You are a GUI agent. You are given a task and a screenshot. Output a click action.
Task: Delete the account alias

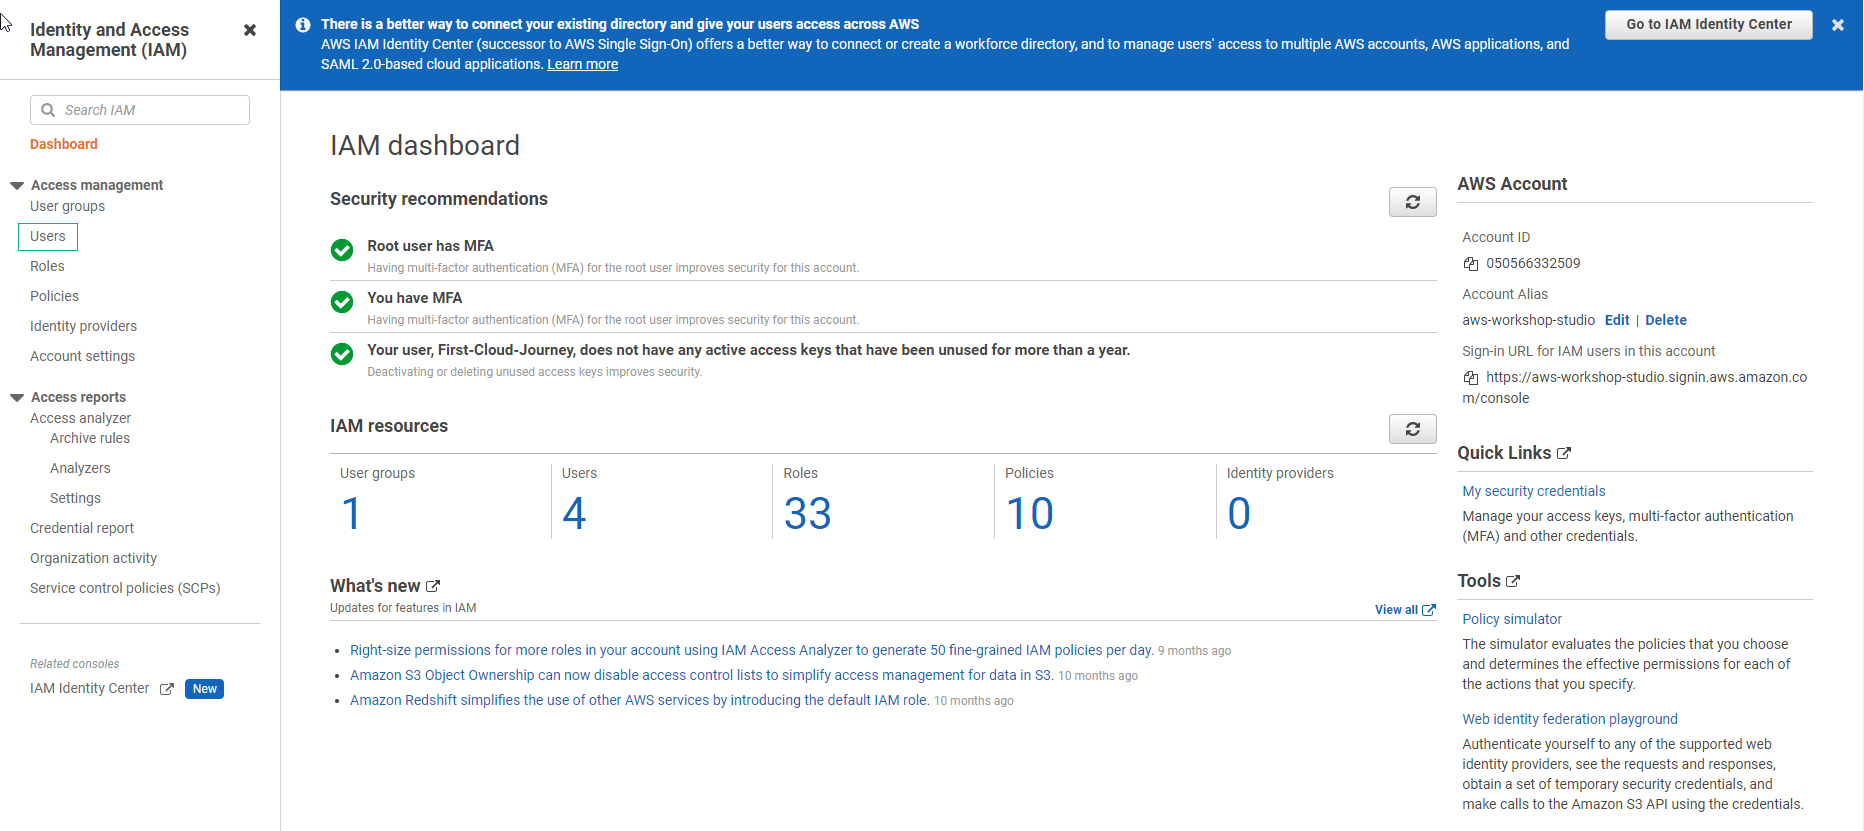(x=1666, y=320)
